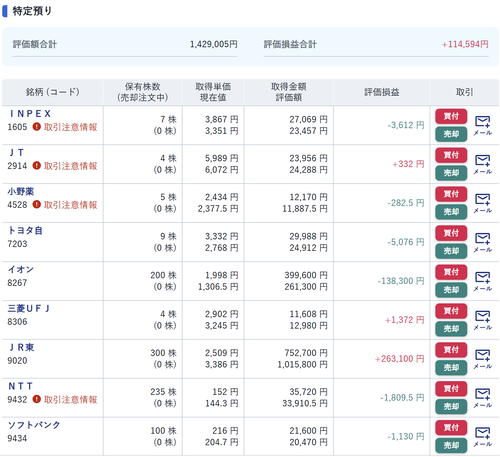View 取引注意情報 notice for NTT
Image resolution: width=500 pixels, height=457 pixels.
coord(65,399)
